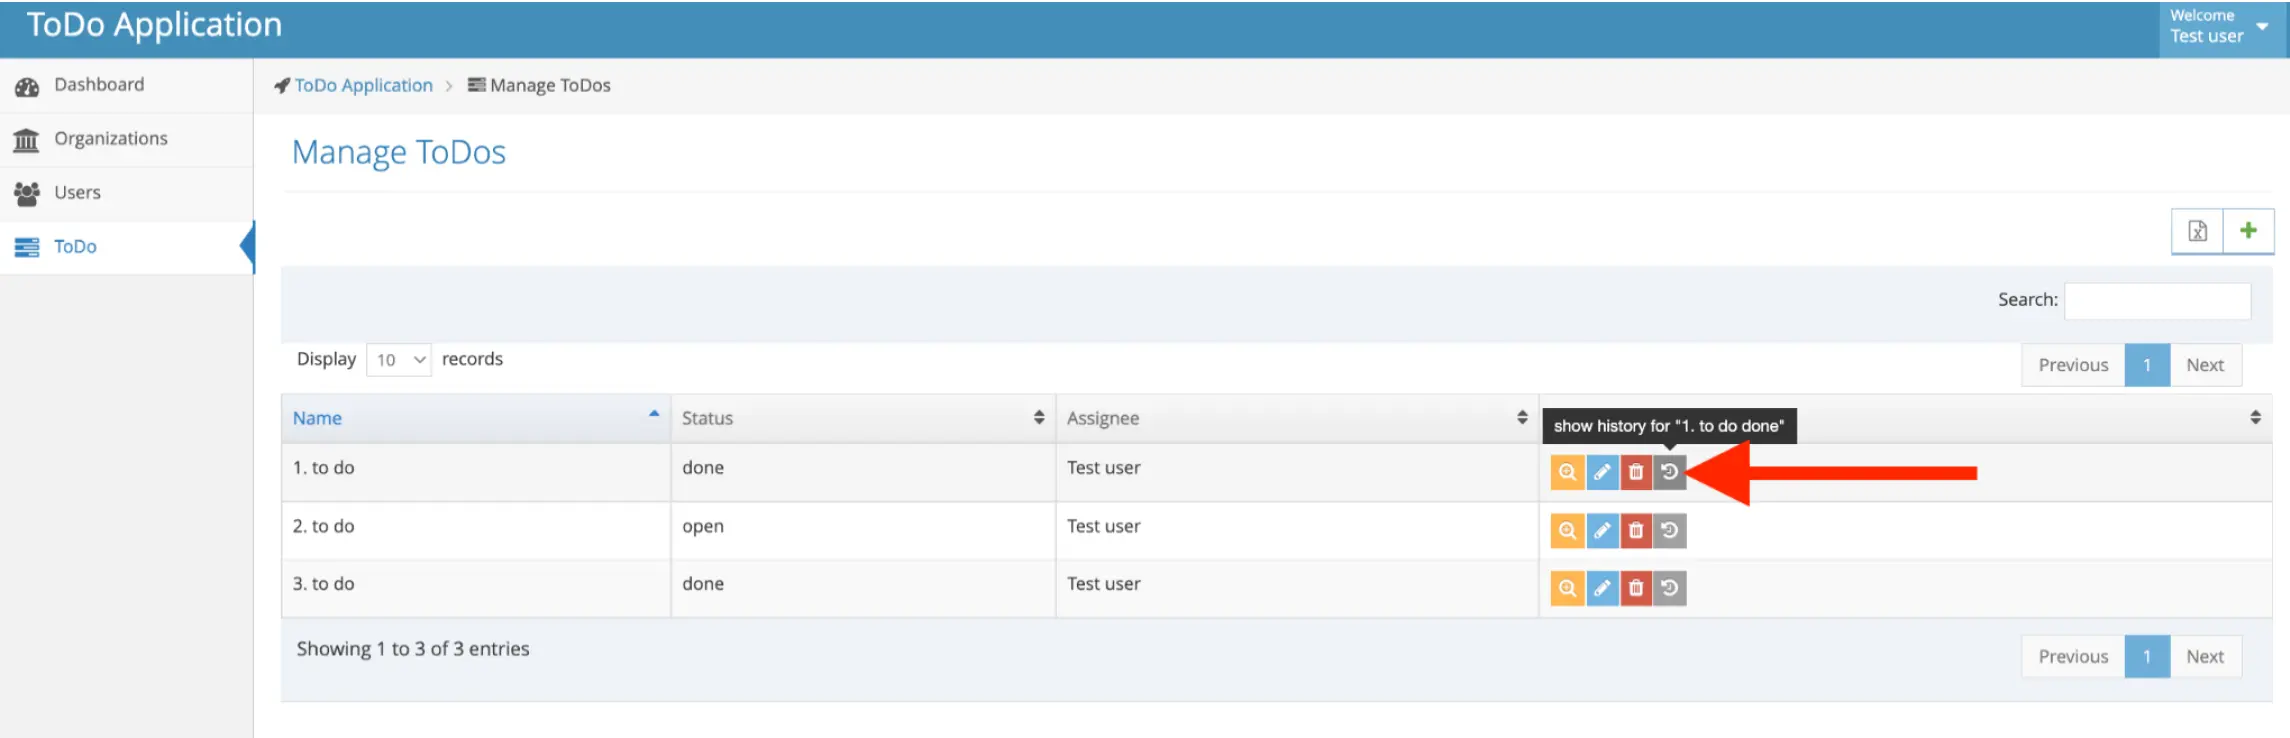View details of 2. to do
2290x738 pixels.
click(x=1567, y=530)
